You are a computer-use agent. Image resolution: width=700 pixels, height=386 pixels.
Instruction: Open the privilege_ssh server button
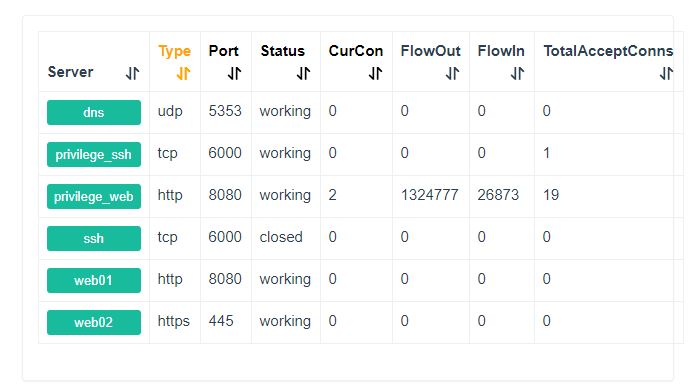(94, 154)
